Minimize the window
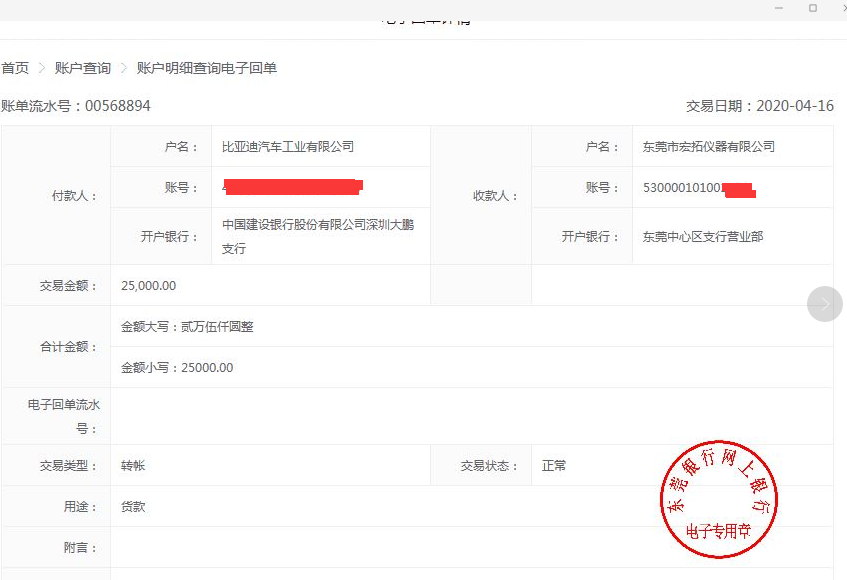Screen dimensions: 847x580 [778, 8]
